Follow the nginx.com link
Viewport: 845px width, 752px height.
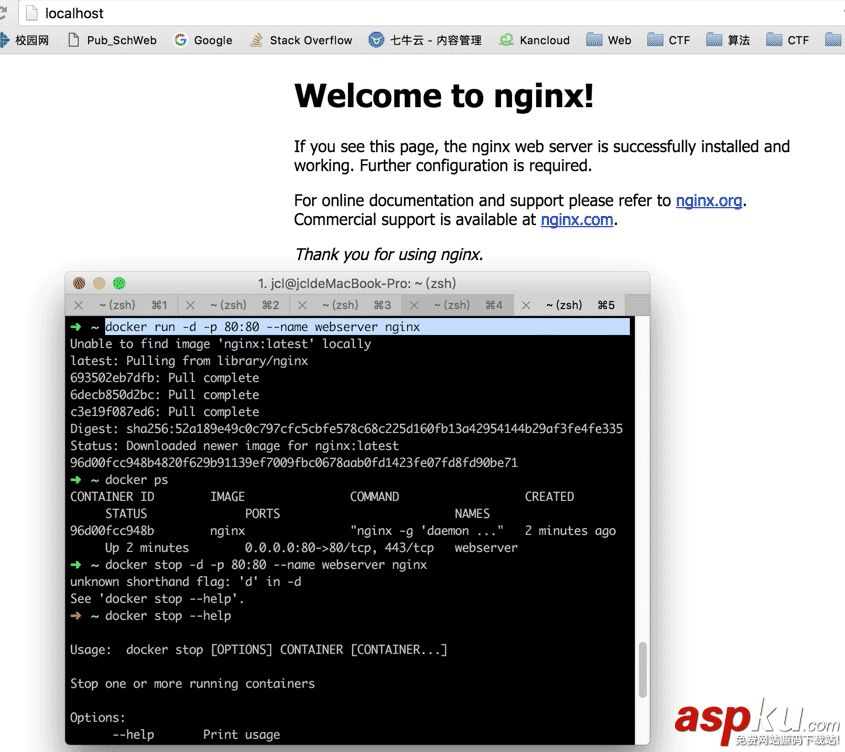tap(577, 220)
